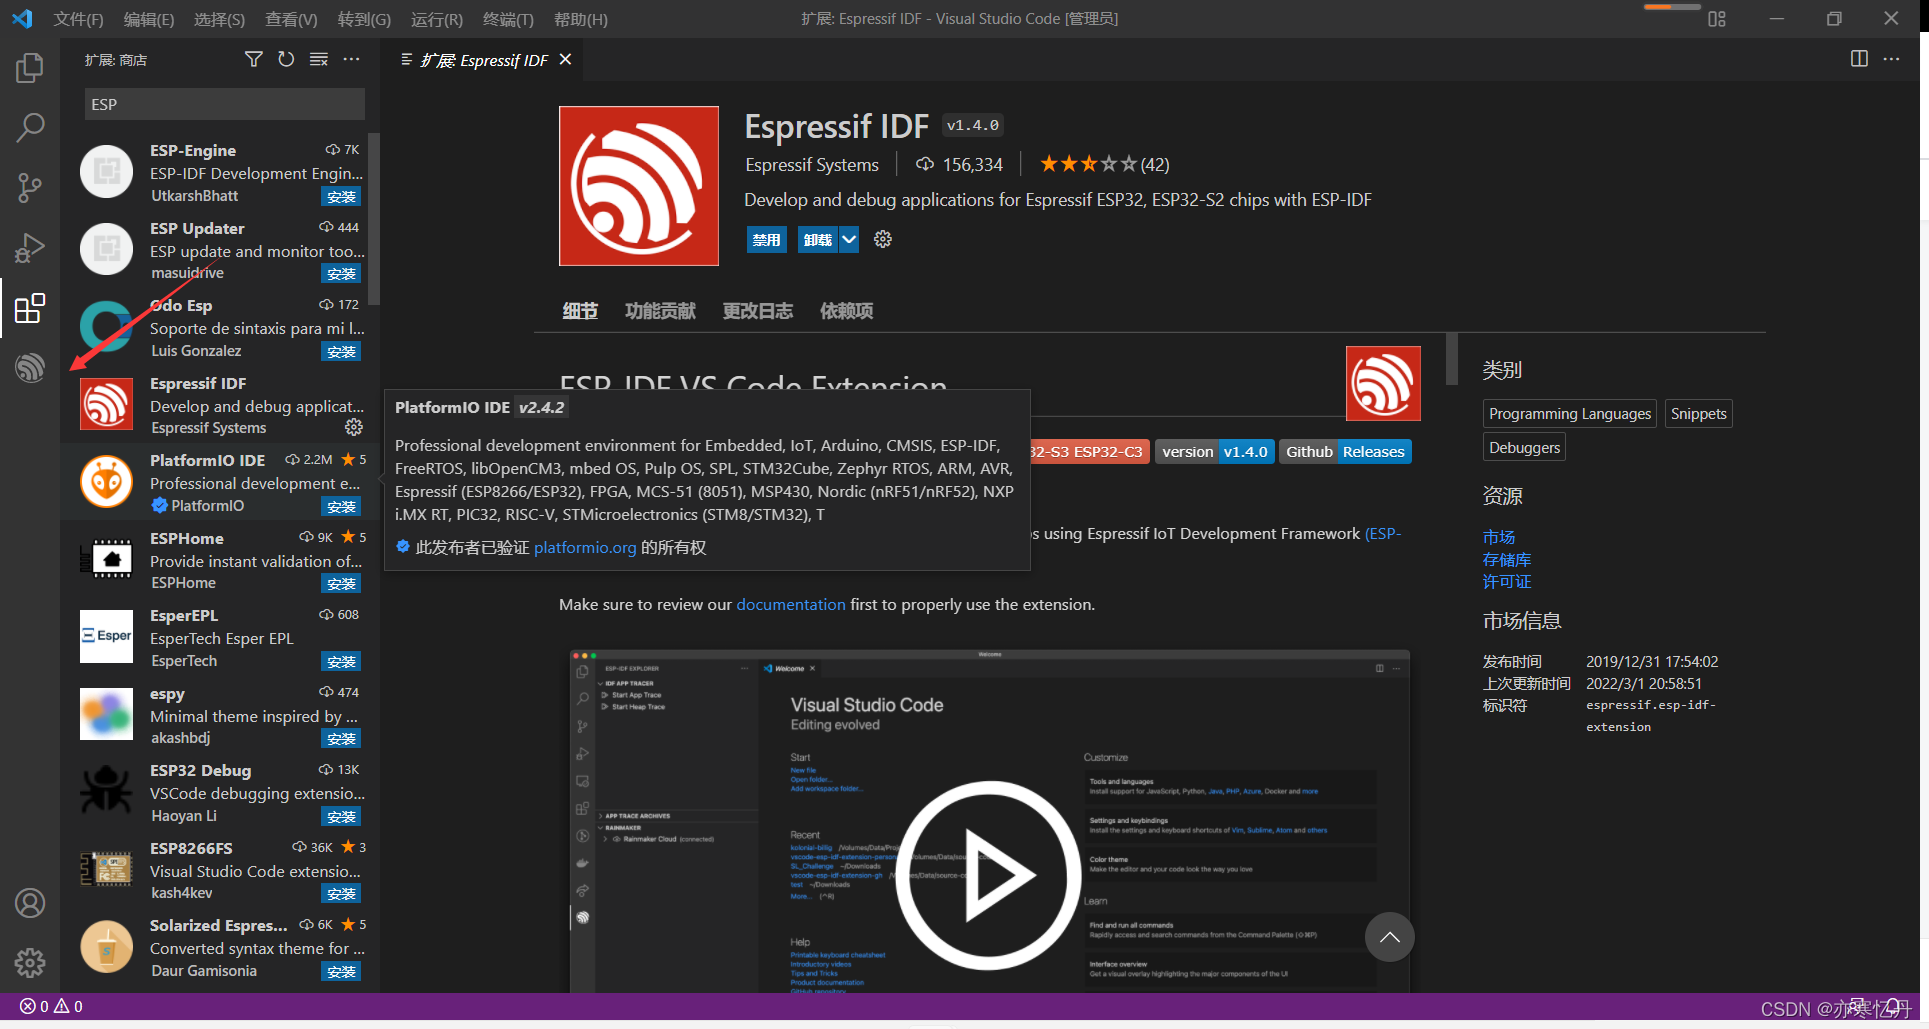The image size is (1929, 1029).
Task: Click the extension search box containing ESP
Action: pos(225,104)
